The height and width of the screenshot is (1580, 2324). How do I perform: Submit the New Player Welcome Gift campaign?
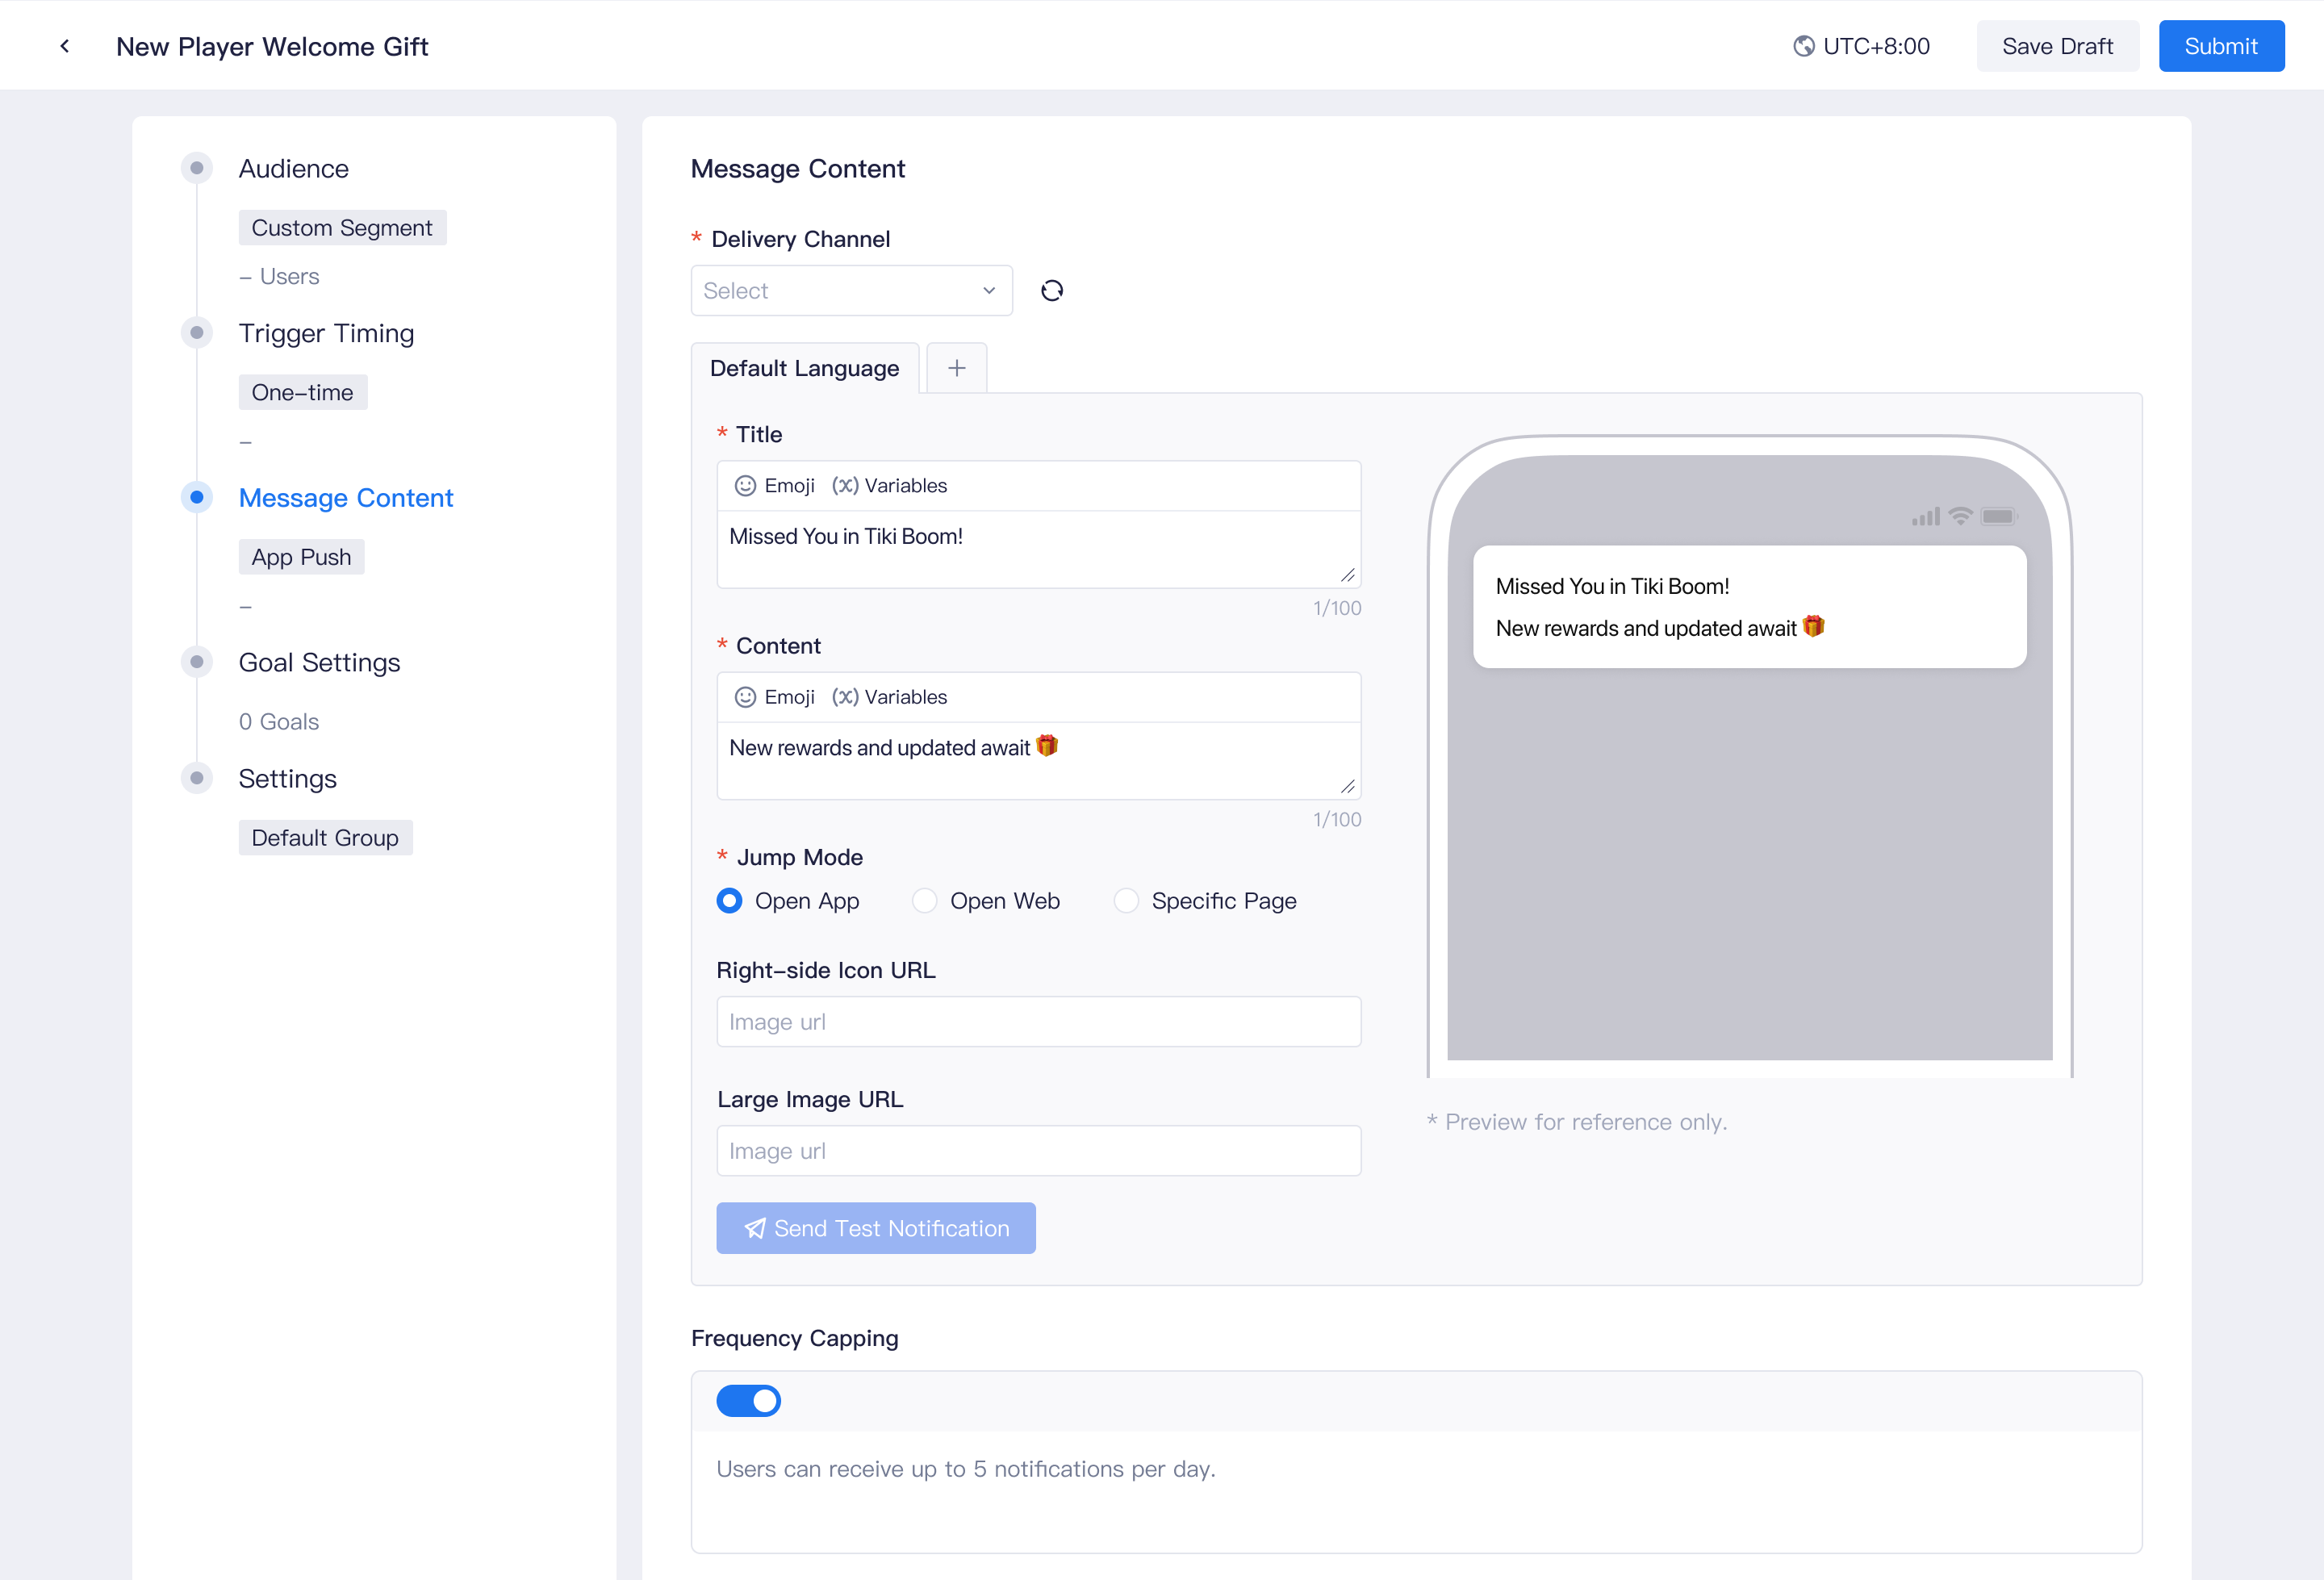pos(2221,45)
